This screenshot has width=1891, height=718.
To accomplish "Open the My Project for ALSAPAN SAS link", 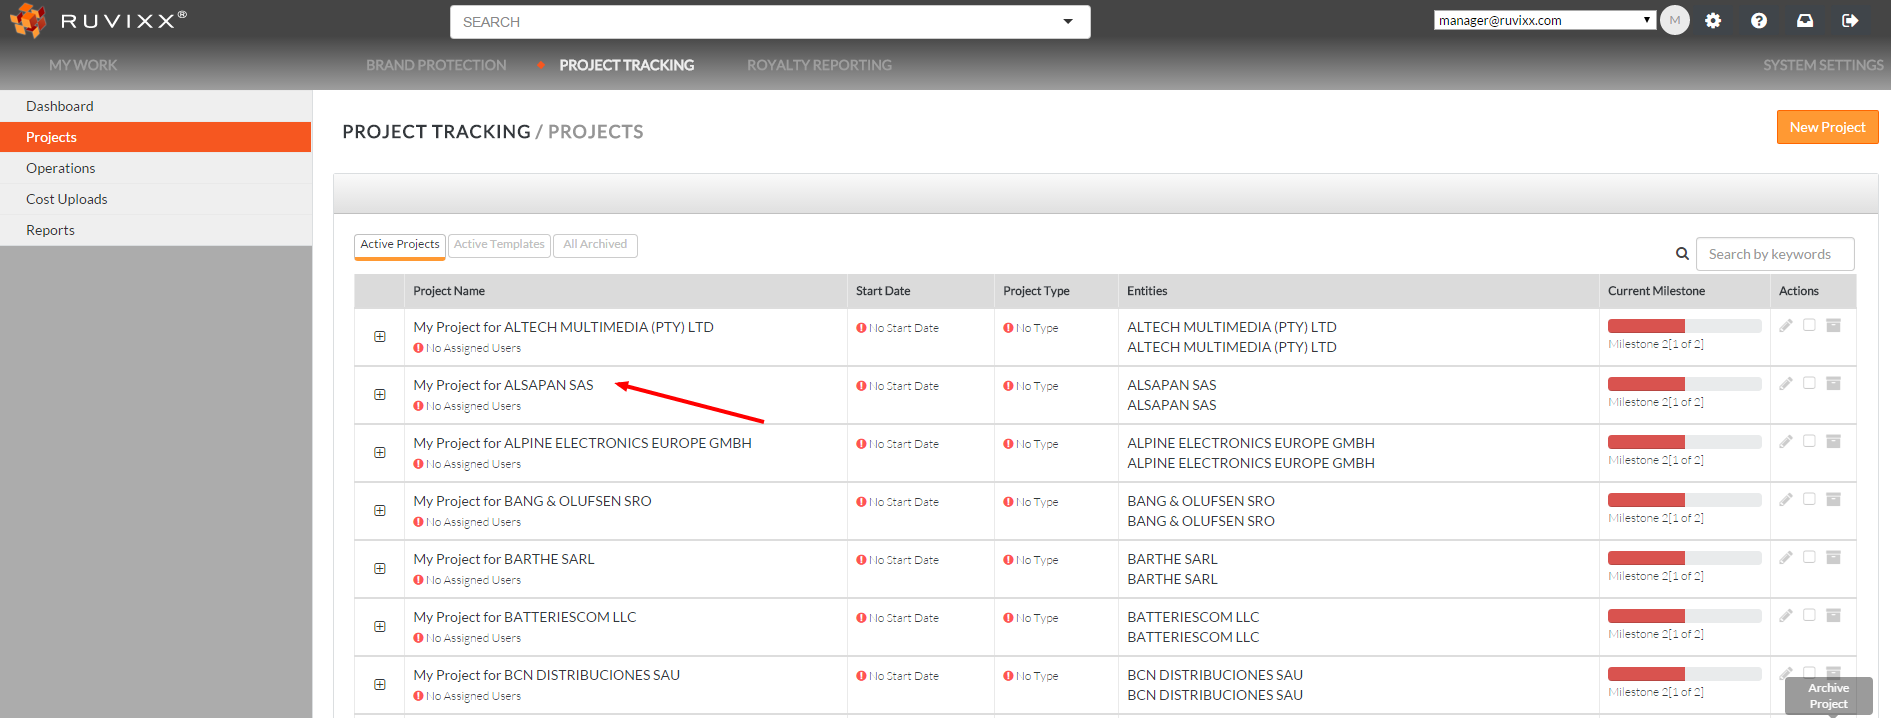I will point(503,385).
